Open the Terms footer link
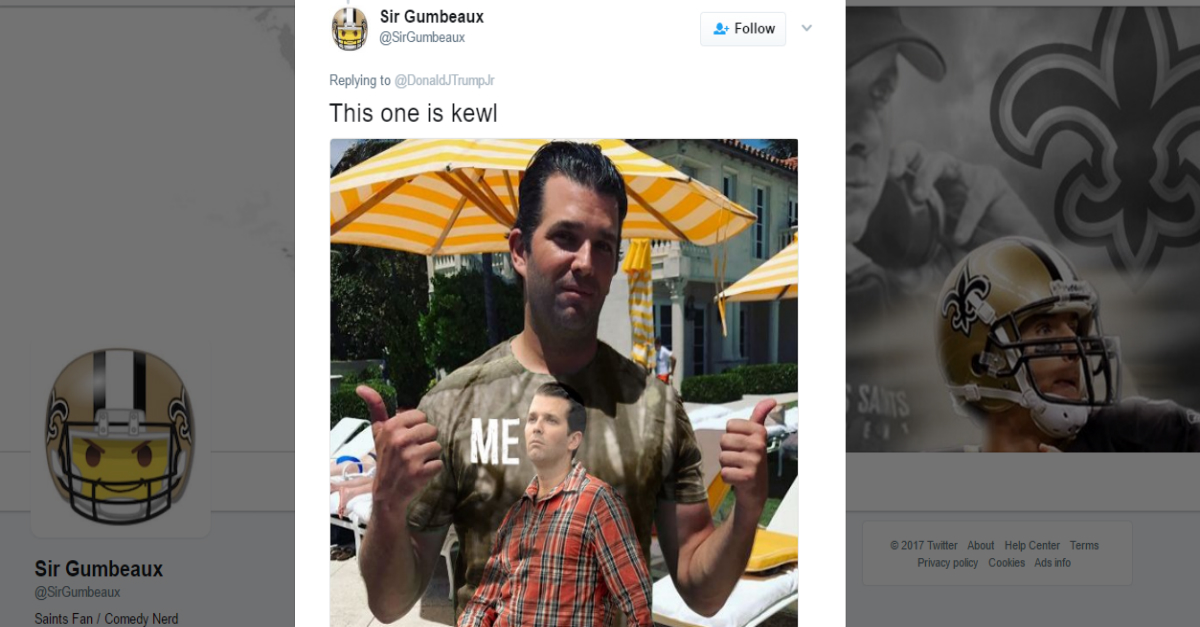Image resolution: width=1200 pixels, height=627 pixels. 1084,545
